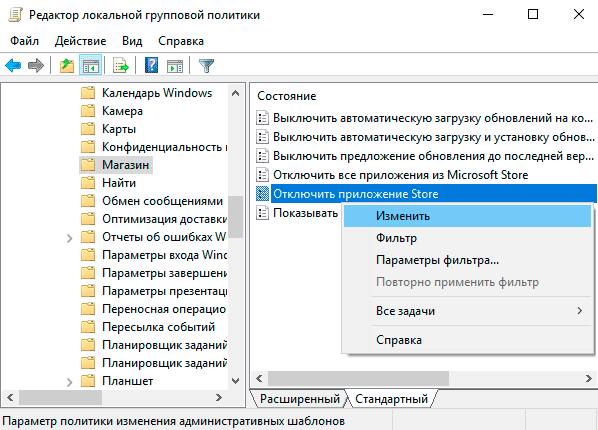Viewport: 598px width, 430px height.
Task: Open the Файл menu
Action: [x=24, y=41]
